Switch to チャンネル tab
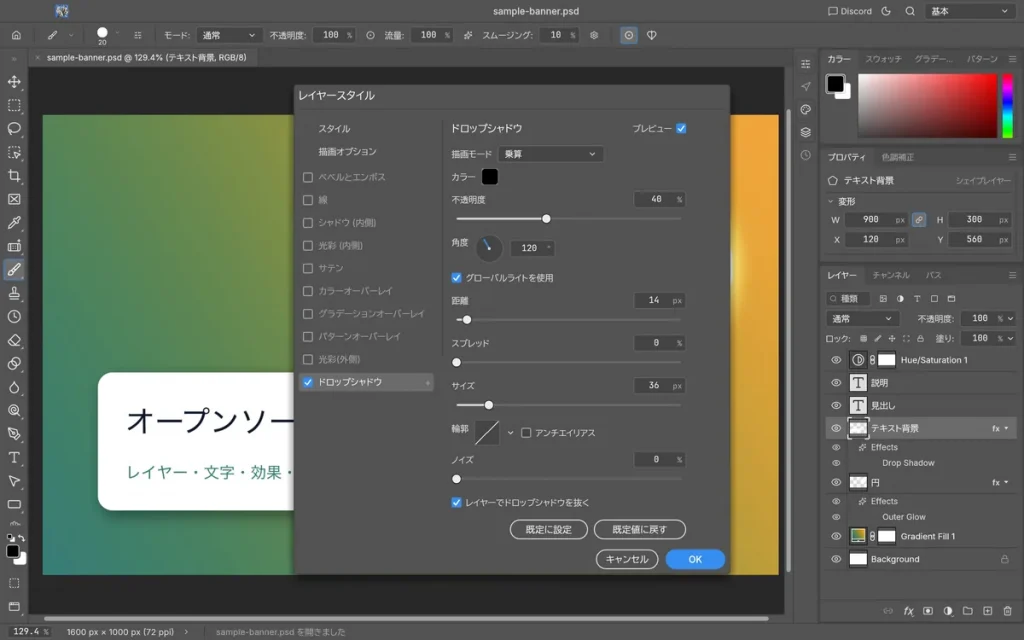 coord(891,276)
